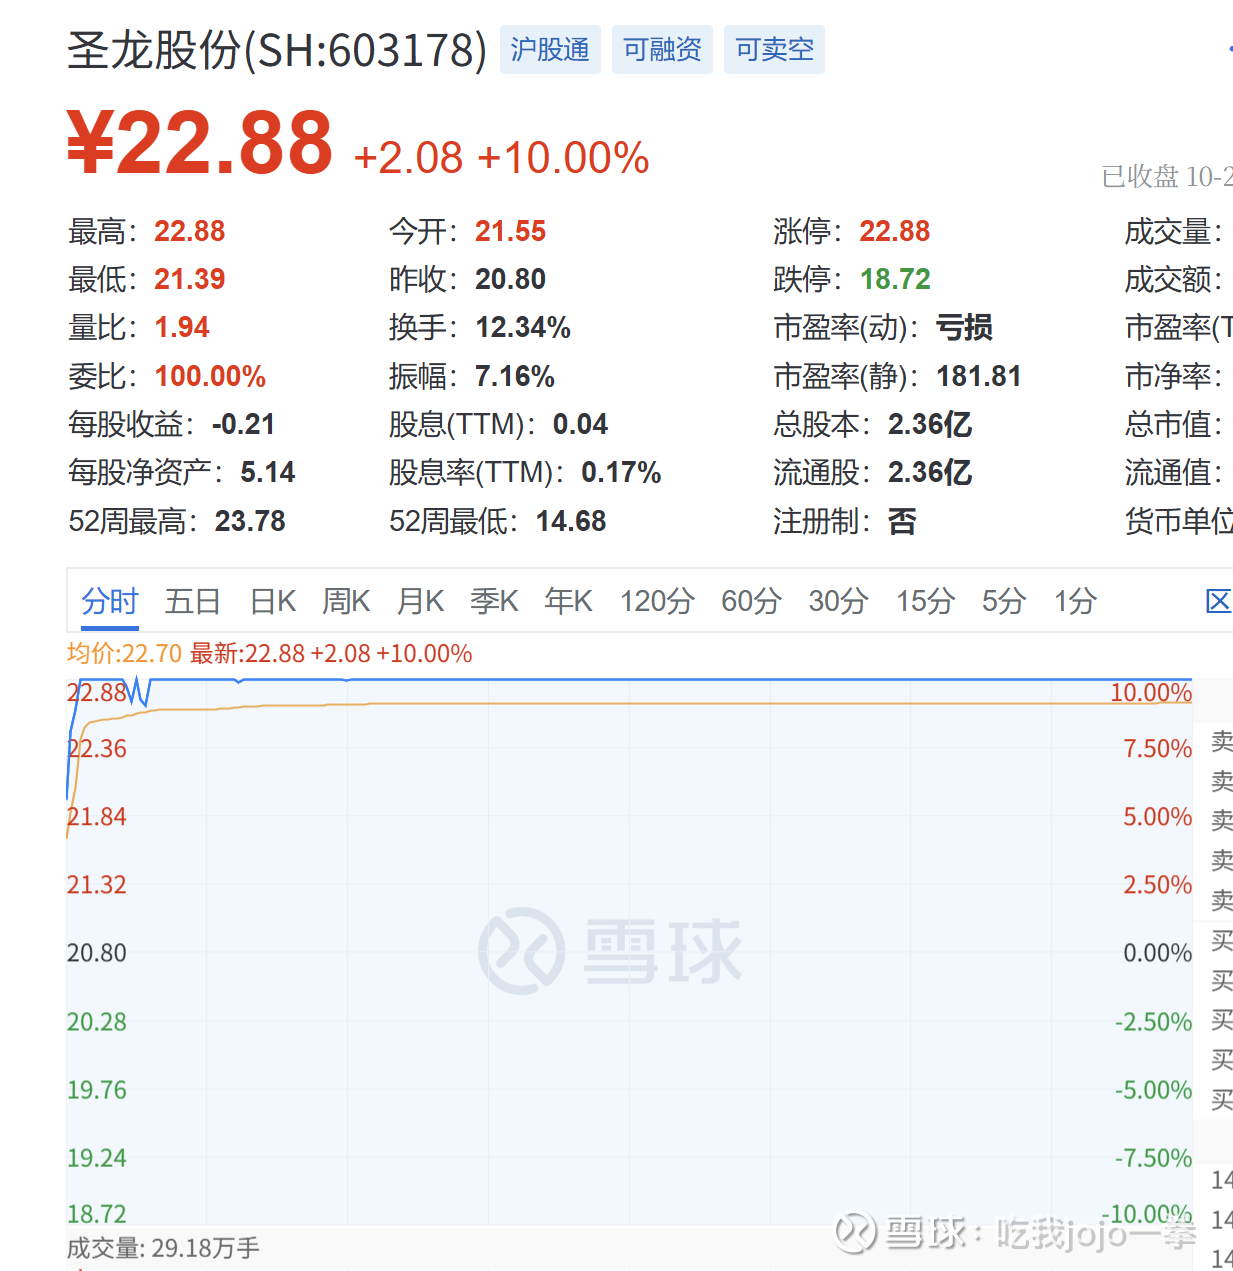
Task: Click the 总市值 label
Action: [x=1174, y=424]
